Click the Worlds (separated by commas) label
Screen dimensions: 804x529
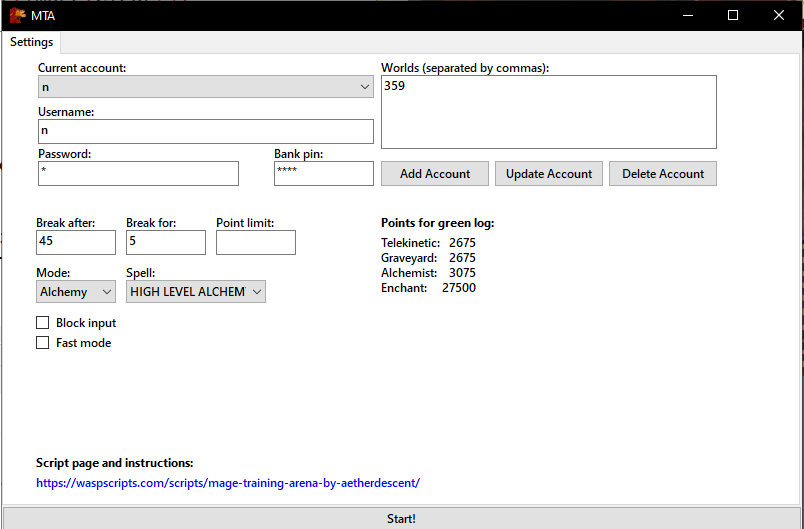tap(465, 68)
